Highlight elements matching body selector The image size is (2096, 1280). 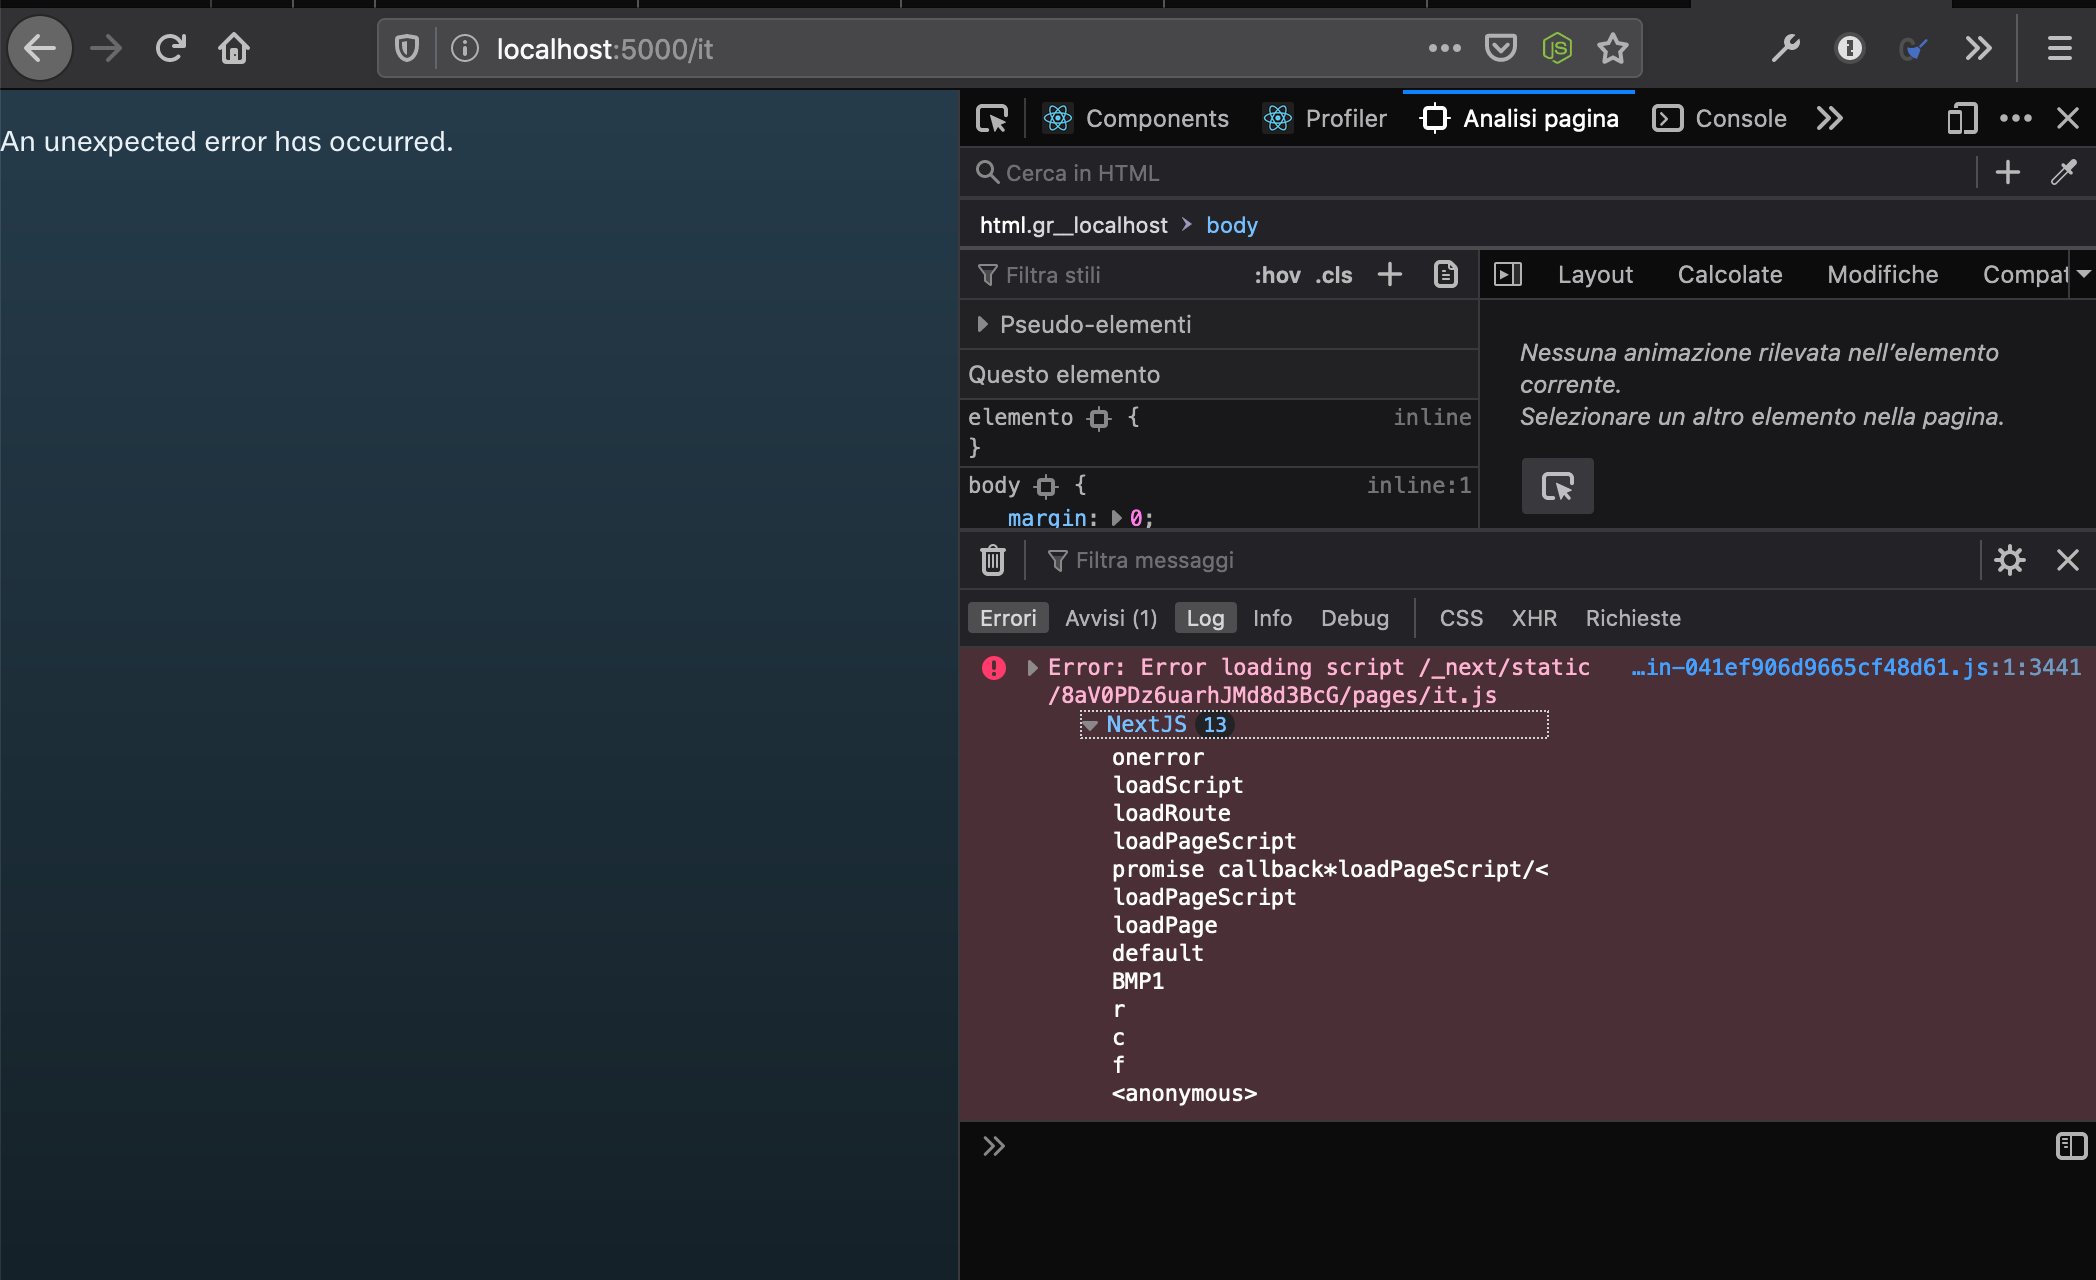tap(1046, 486)
